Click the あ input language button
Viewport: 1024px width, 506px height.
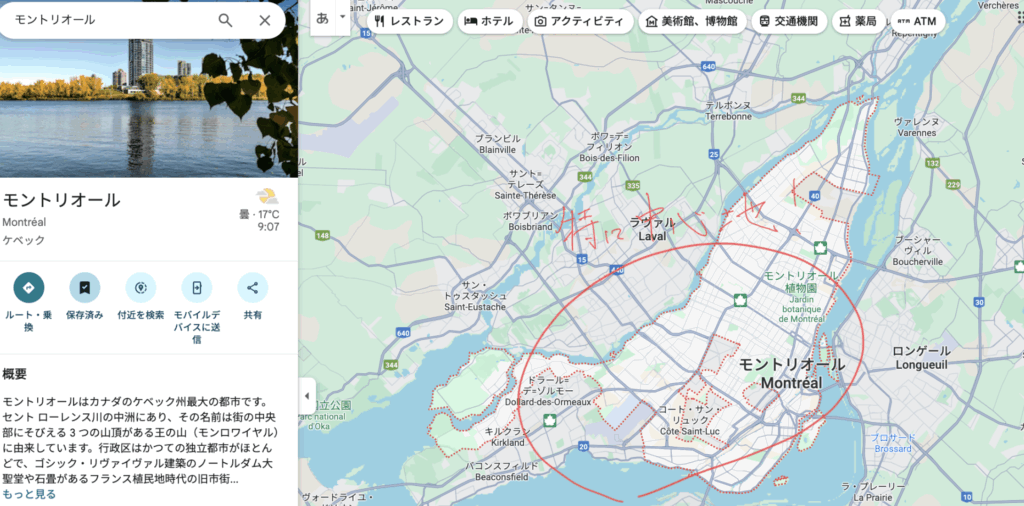(x=322, y=18)
